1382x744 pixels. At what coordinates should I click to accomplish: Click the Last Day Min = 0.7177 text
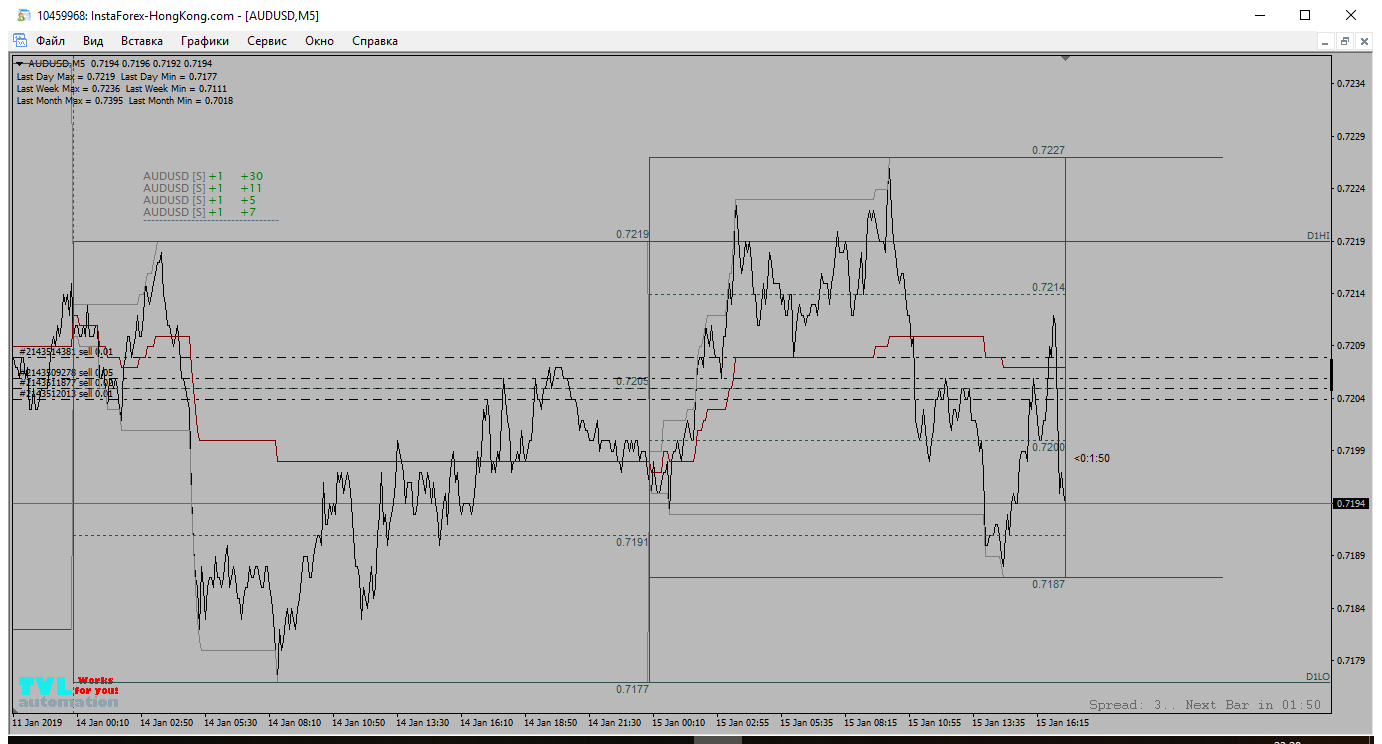(169, 76)
